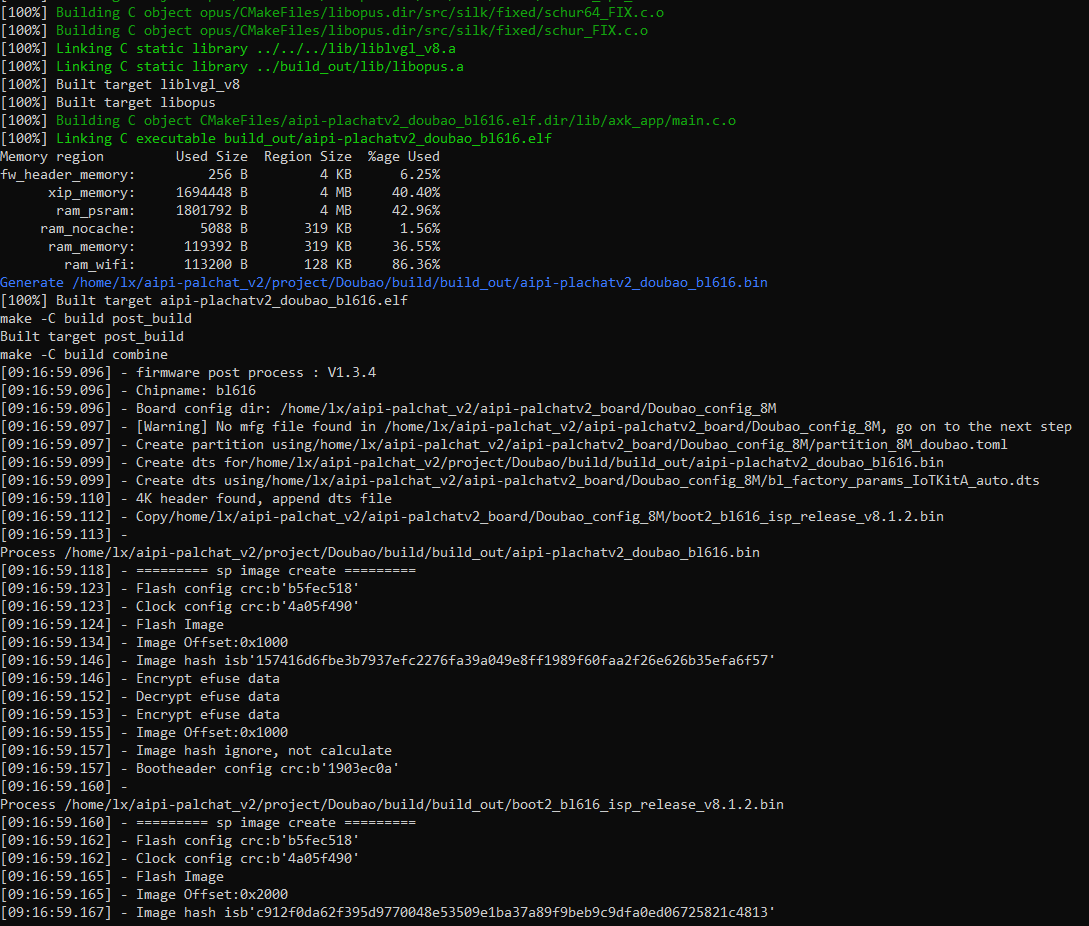Image resolution: width=1089 pixels, height=926 pixels.
Task: Click the Linking C executable elf line
Action: (276, 138)
